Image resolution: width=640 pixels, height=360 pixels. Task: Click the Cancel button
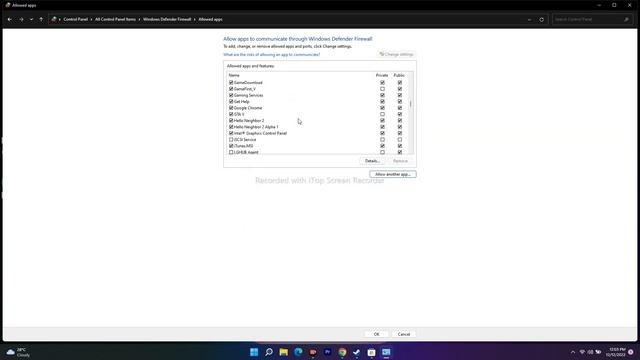pos(404,334)
